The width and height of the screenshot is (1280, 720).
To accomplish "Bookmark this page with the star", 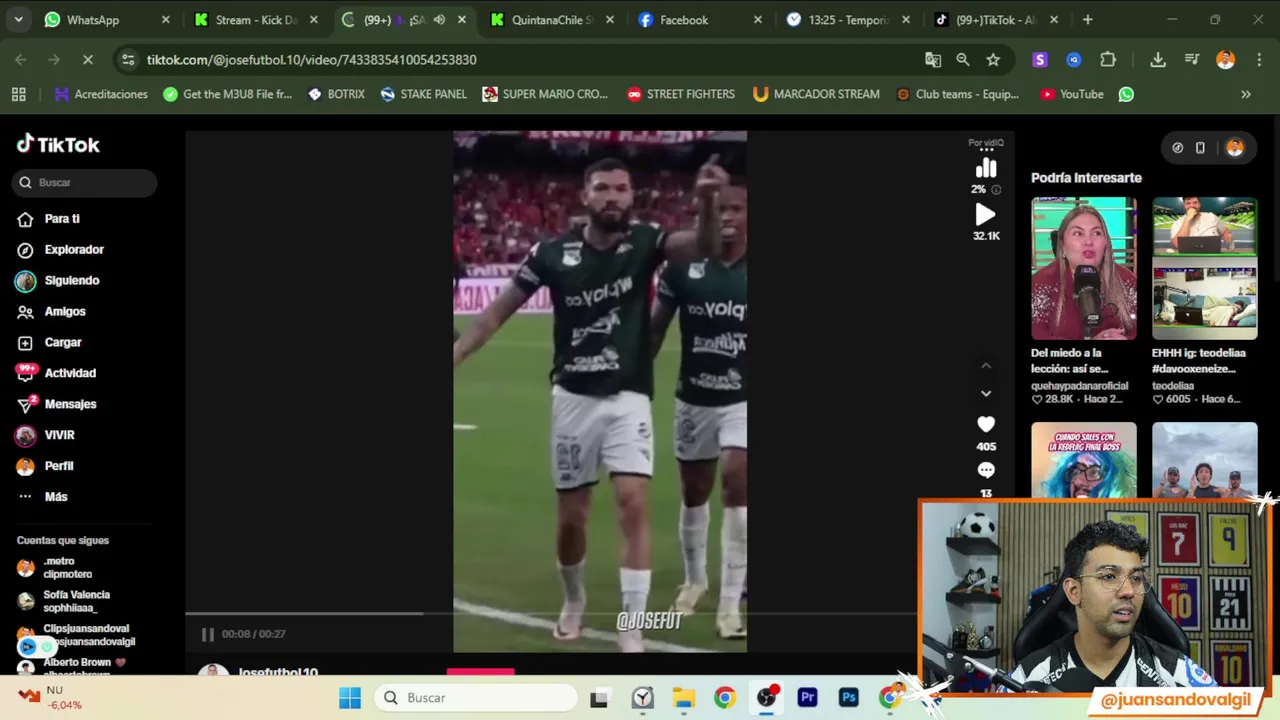I will pos(993,60).
